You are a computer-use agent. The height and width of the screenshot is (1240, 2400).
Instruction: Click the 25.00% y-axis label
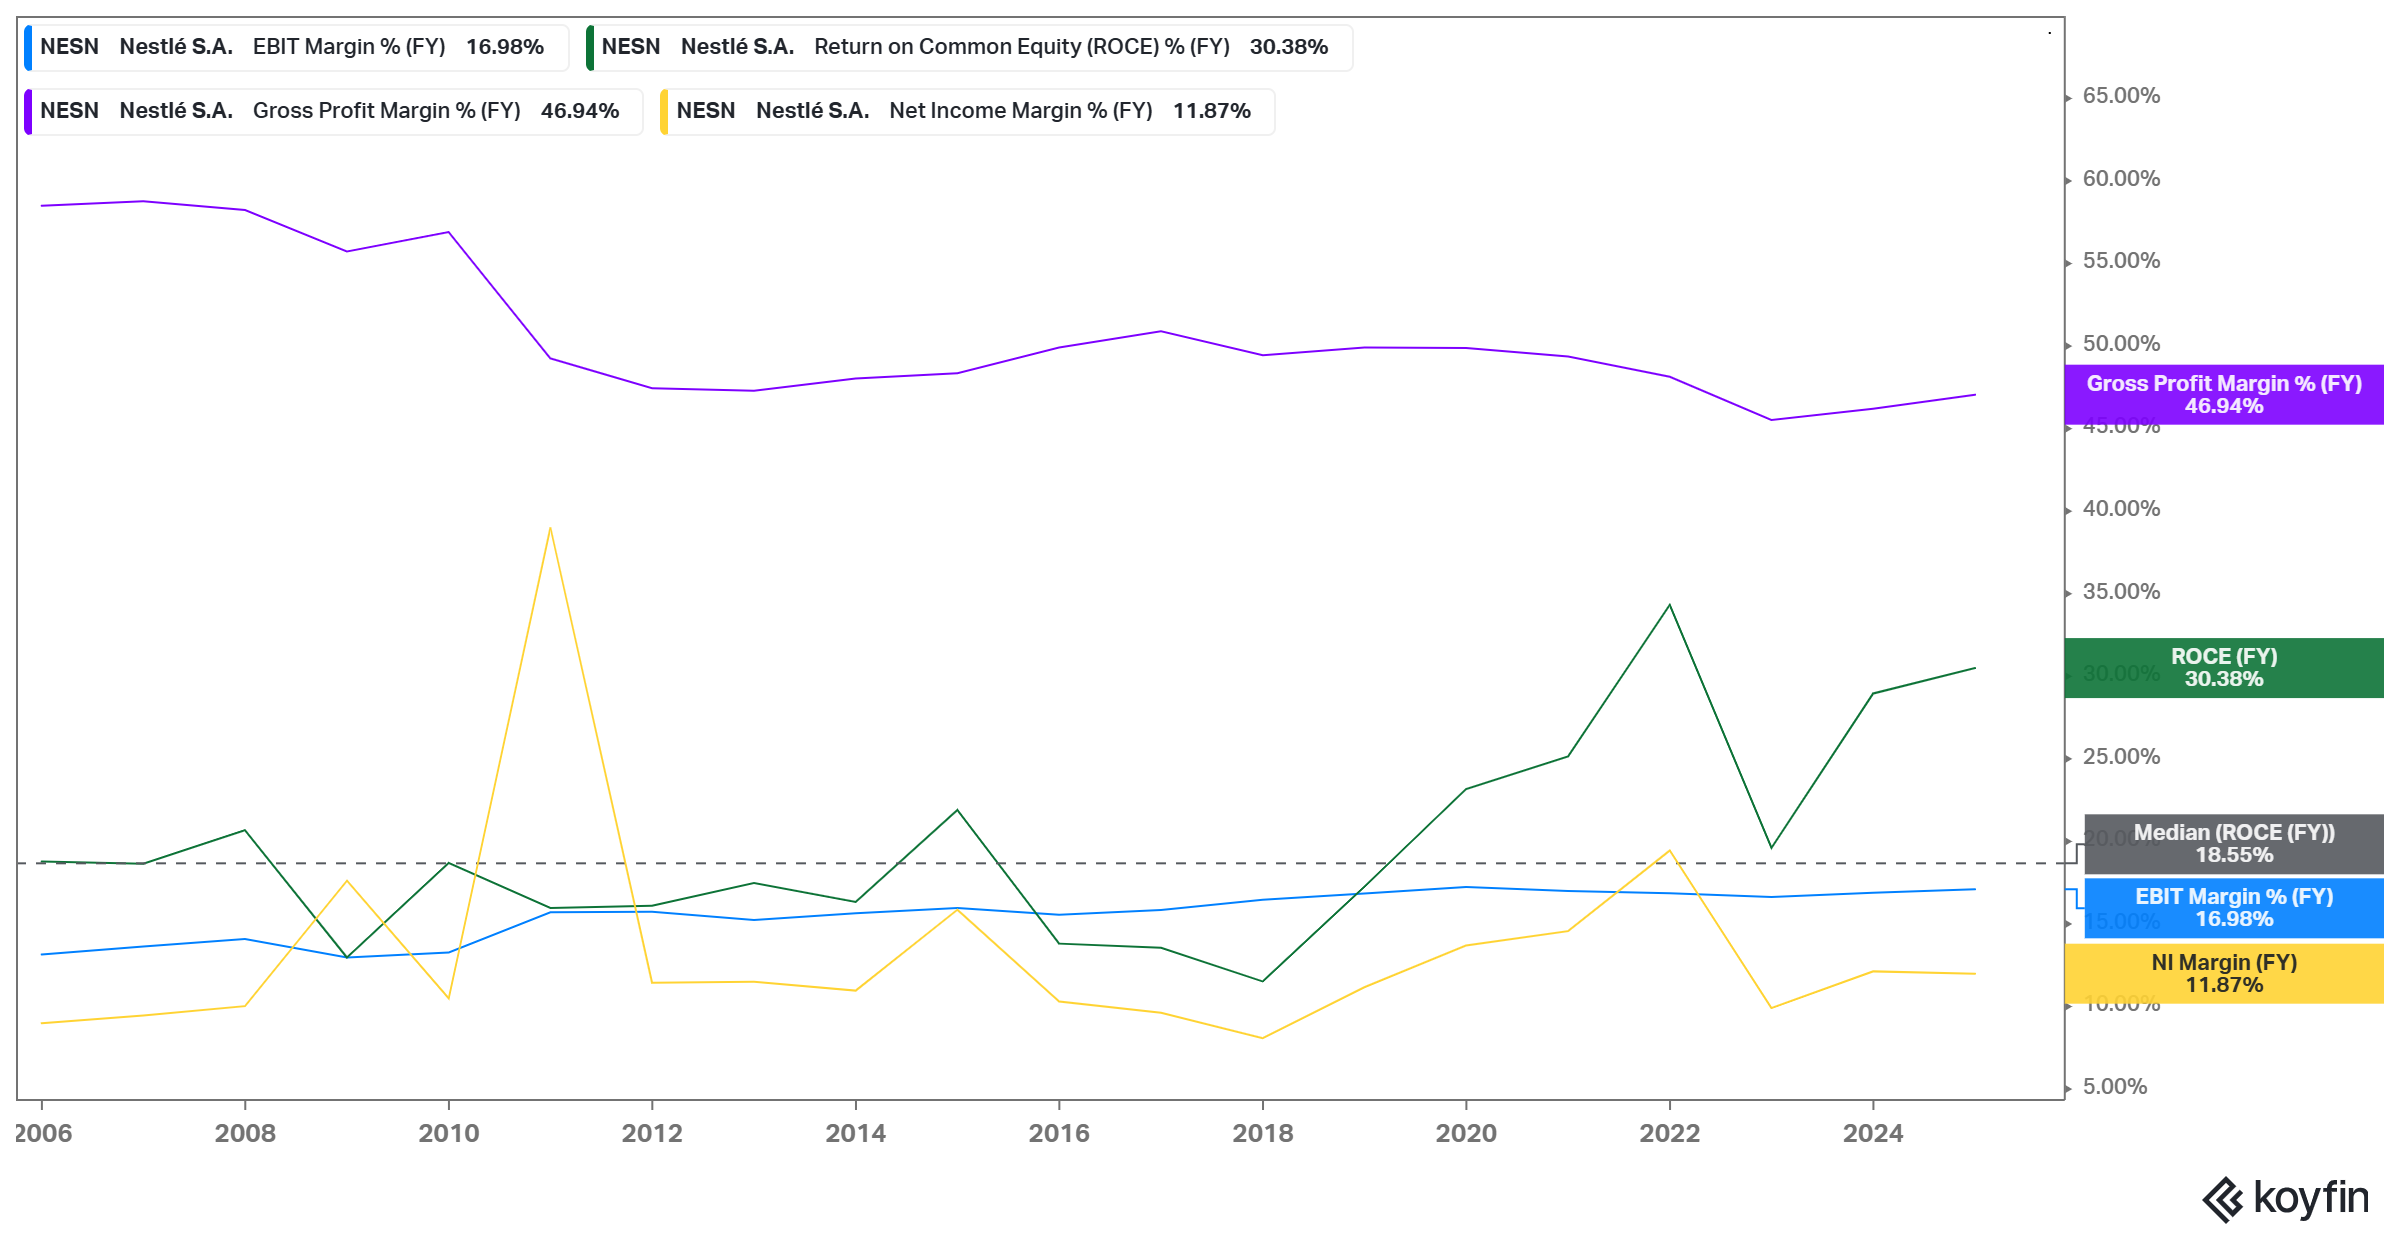2121,757
